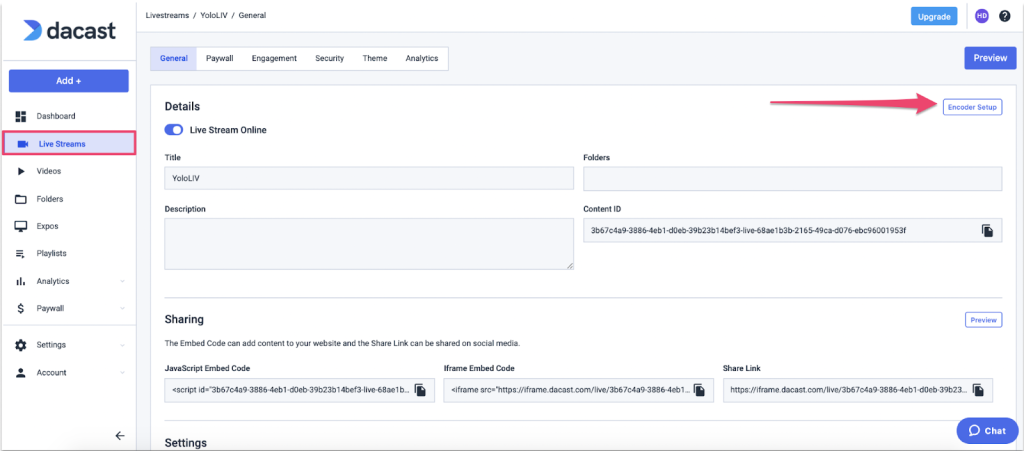This screenshot has height=451, width=1024.
Task: Expand the Settings sidebar submenu chevron
Action: coord(122,345)
